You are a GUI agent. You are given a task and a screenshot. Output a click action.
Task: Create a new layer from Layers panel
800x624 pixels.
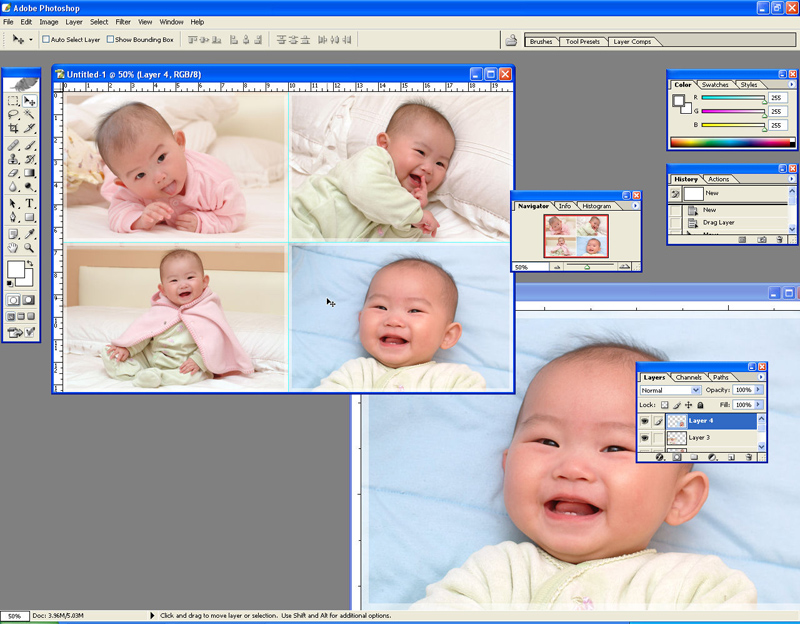(731, 457)
